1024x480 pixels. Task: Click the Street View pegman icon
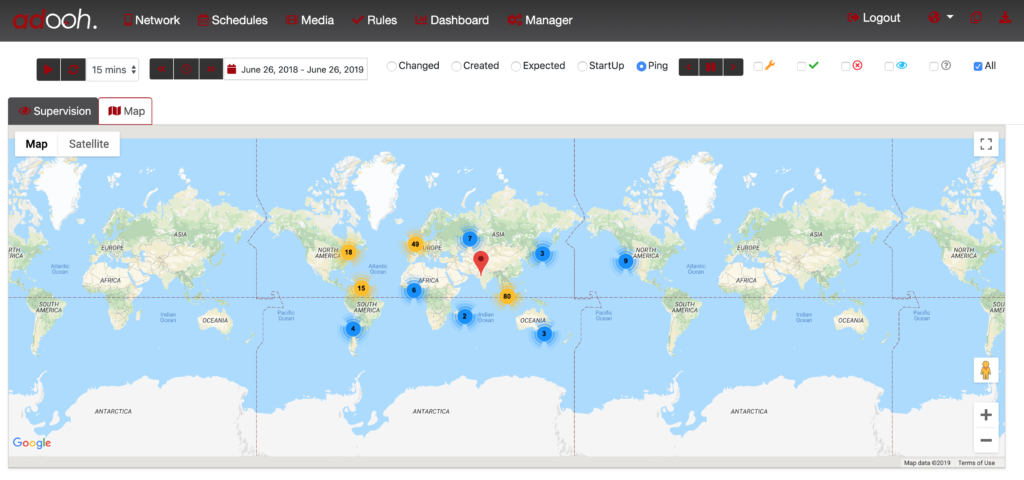986,370
